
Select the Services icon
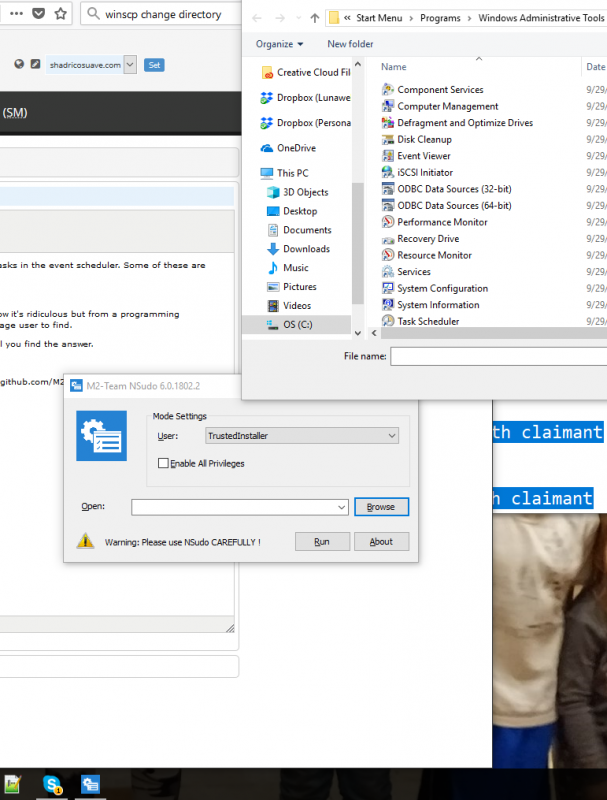(388, 272)
